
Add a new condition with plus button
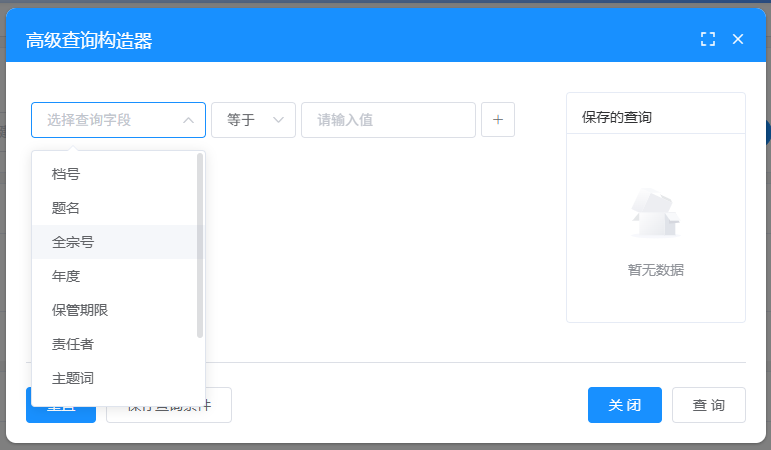pos(498,120)
